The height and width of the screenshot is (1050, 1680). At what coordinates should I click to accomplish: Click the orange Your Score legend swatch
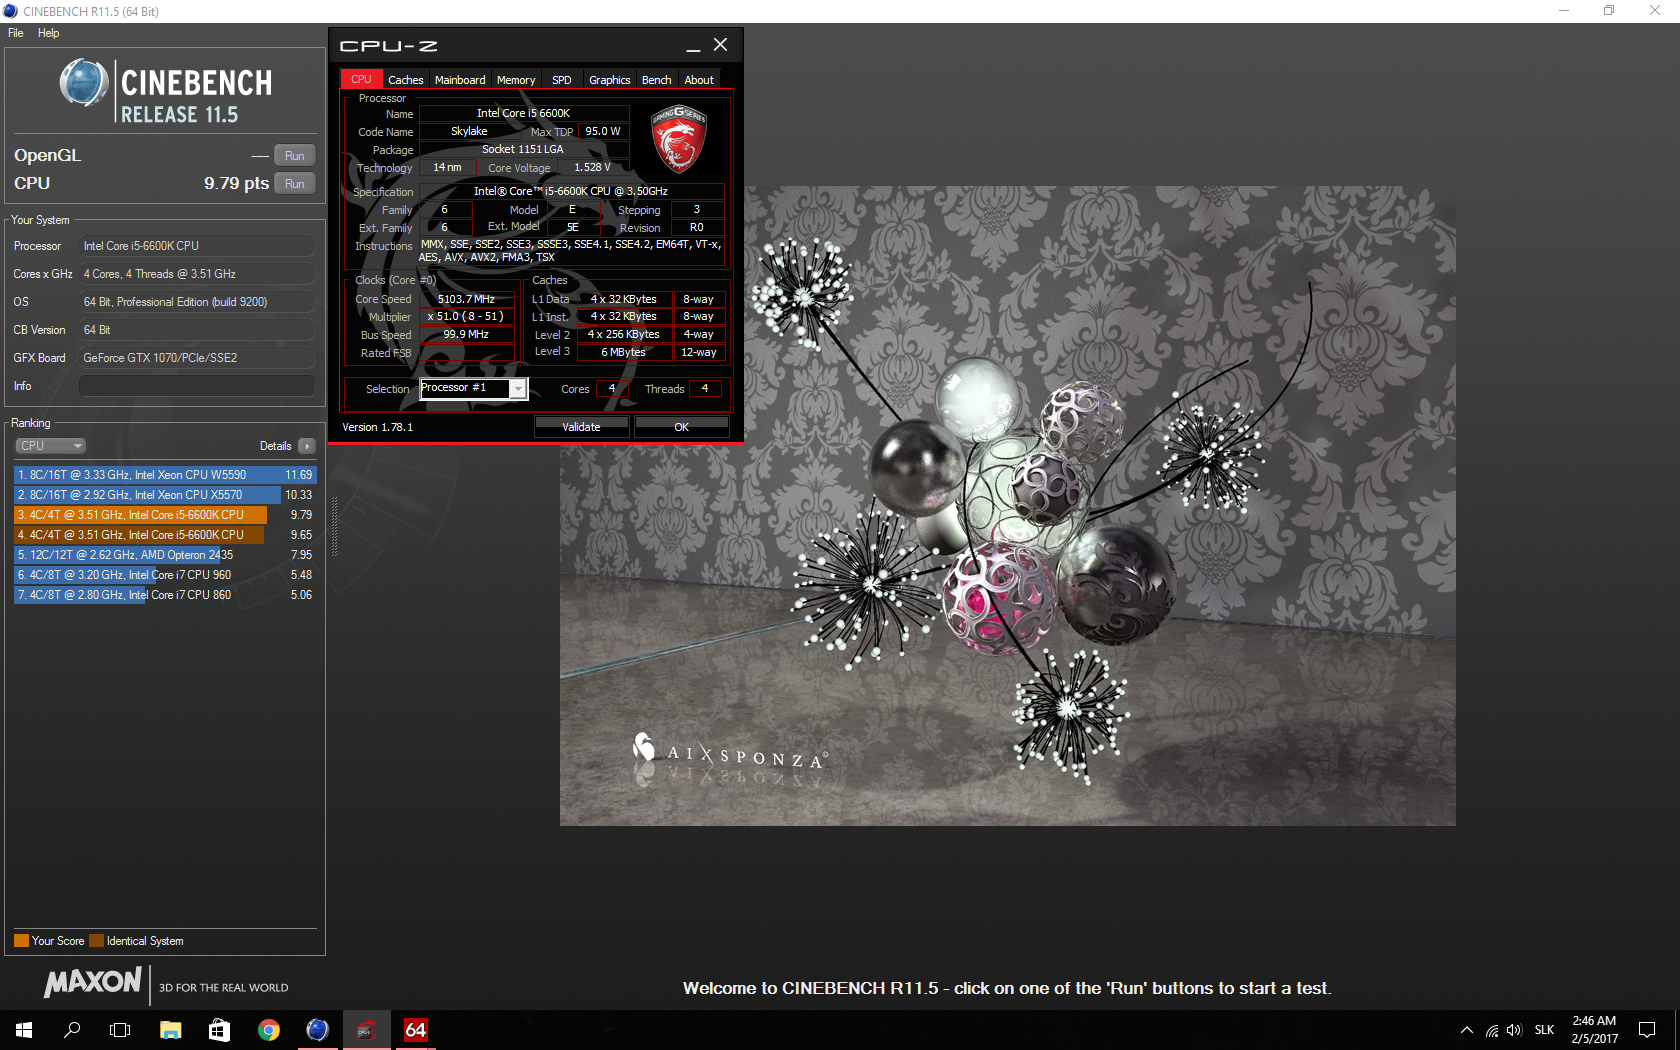coord(21,941)
